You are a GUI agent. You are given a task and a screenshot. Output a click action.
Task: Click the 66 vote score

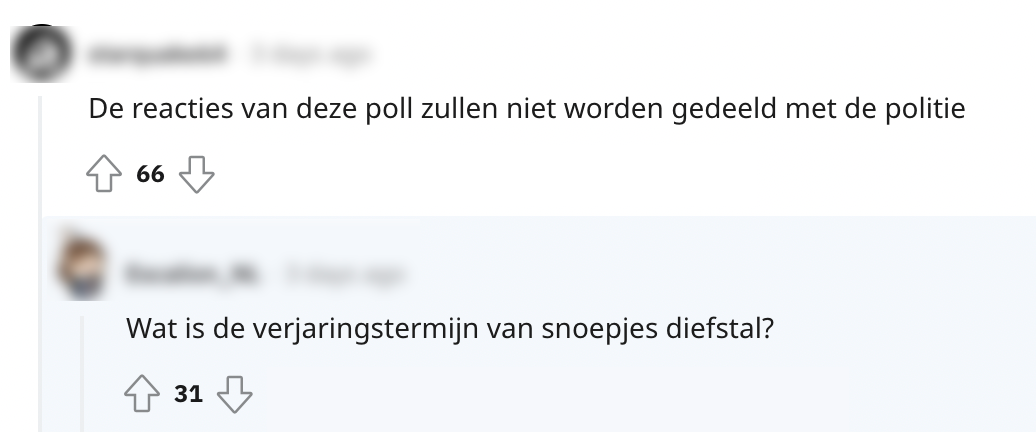pyautogui.click(x=150, y=175)
